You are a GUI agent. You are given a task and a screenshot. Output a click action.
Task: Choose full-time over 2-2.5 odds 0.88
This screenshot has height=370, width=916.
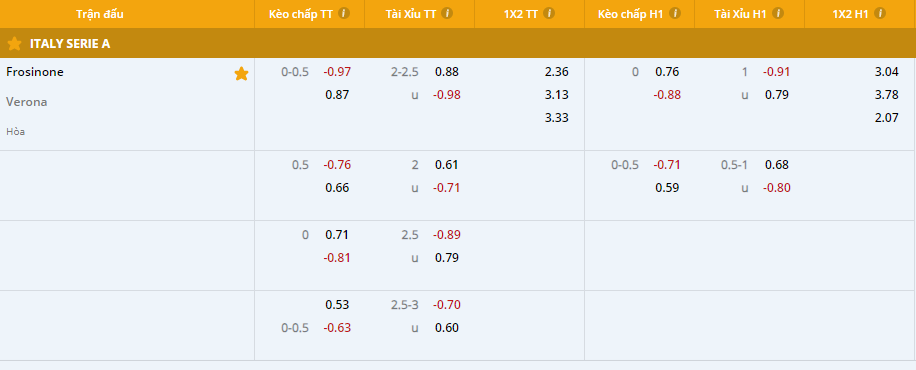click(x=447, y=72)
